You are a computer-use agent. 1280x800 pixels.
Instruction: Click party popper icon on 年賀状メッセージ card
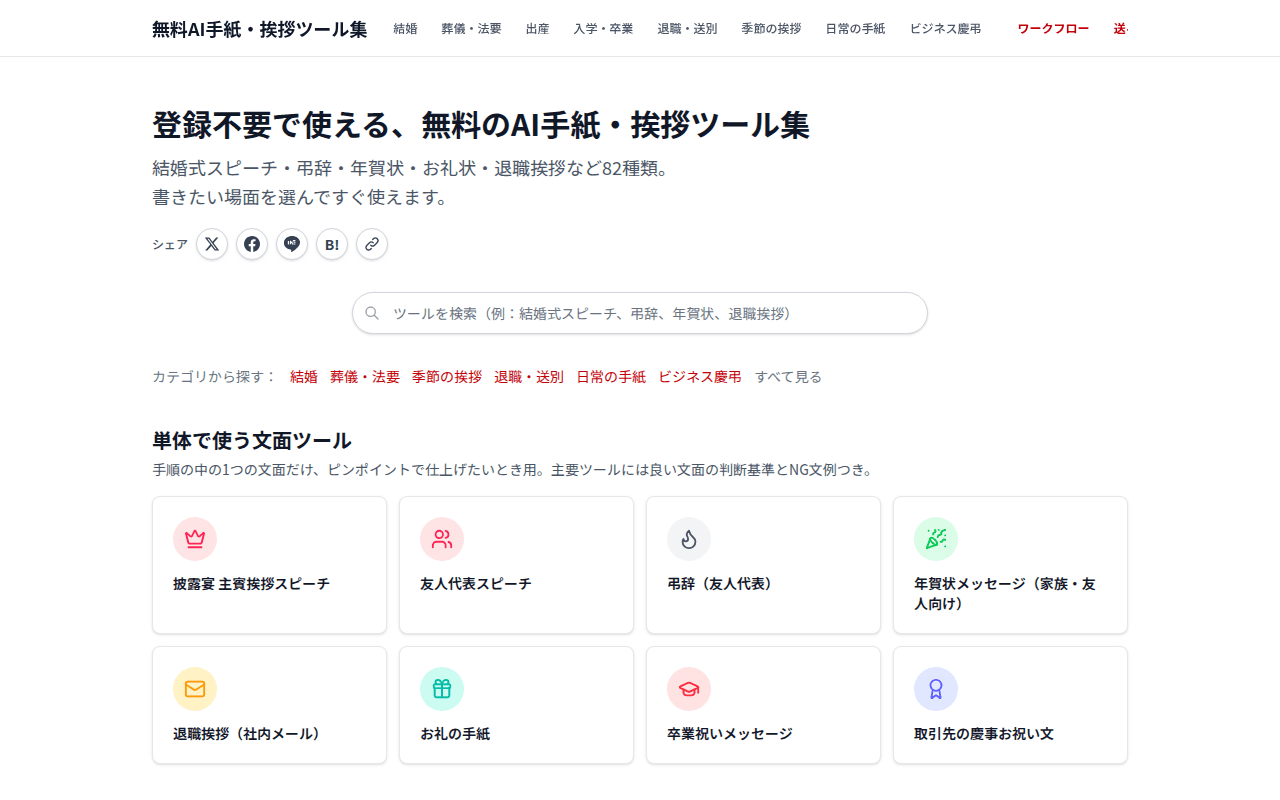point(936,539)
